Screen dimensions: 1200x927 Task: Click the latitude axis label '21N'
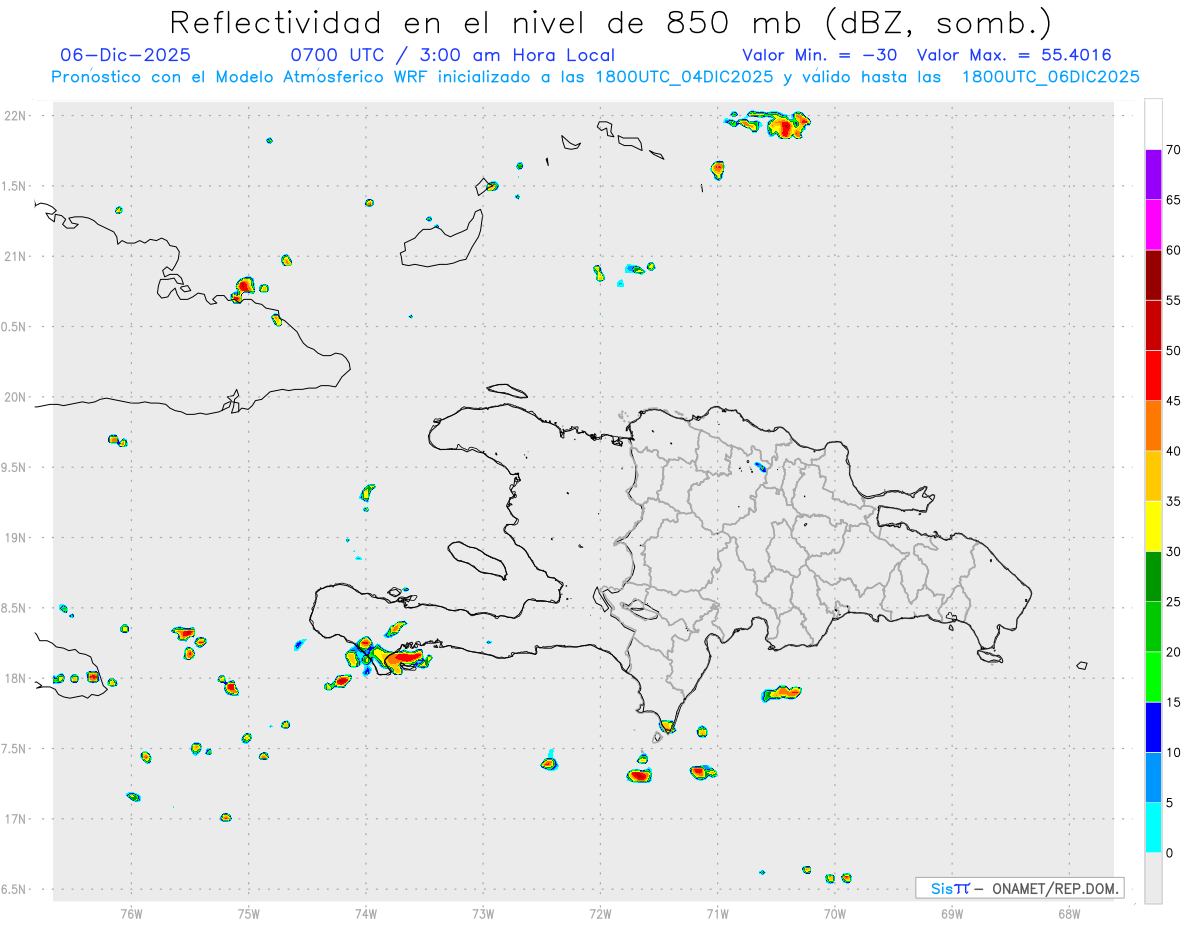coord(17,256)
